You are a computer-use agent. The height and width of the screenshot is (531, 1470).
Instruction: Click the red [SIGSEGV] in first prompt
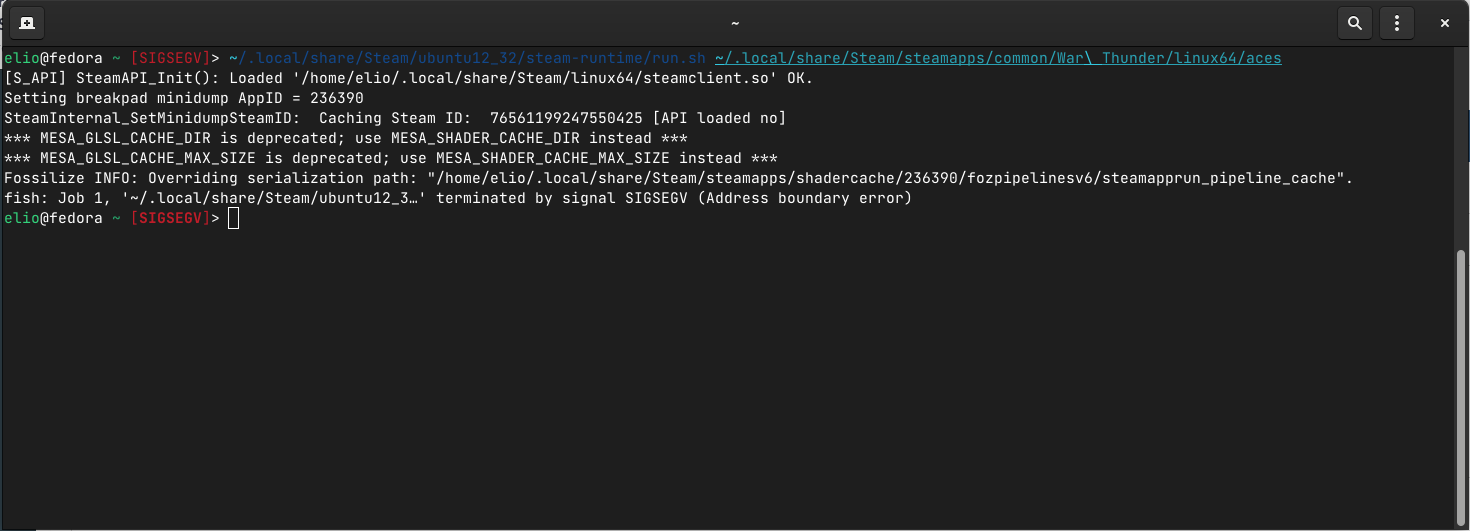coord(170,58)
